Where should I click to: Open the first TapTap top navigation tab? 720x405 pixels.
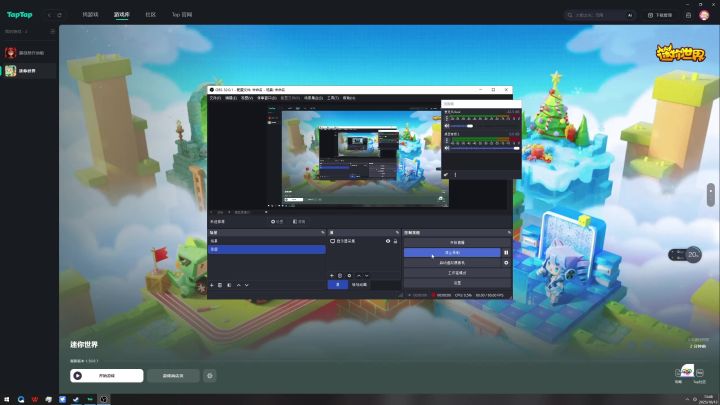click(90, 15)
